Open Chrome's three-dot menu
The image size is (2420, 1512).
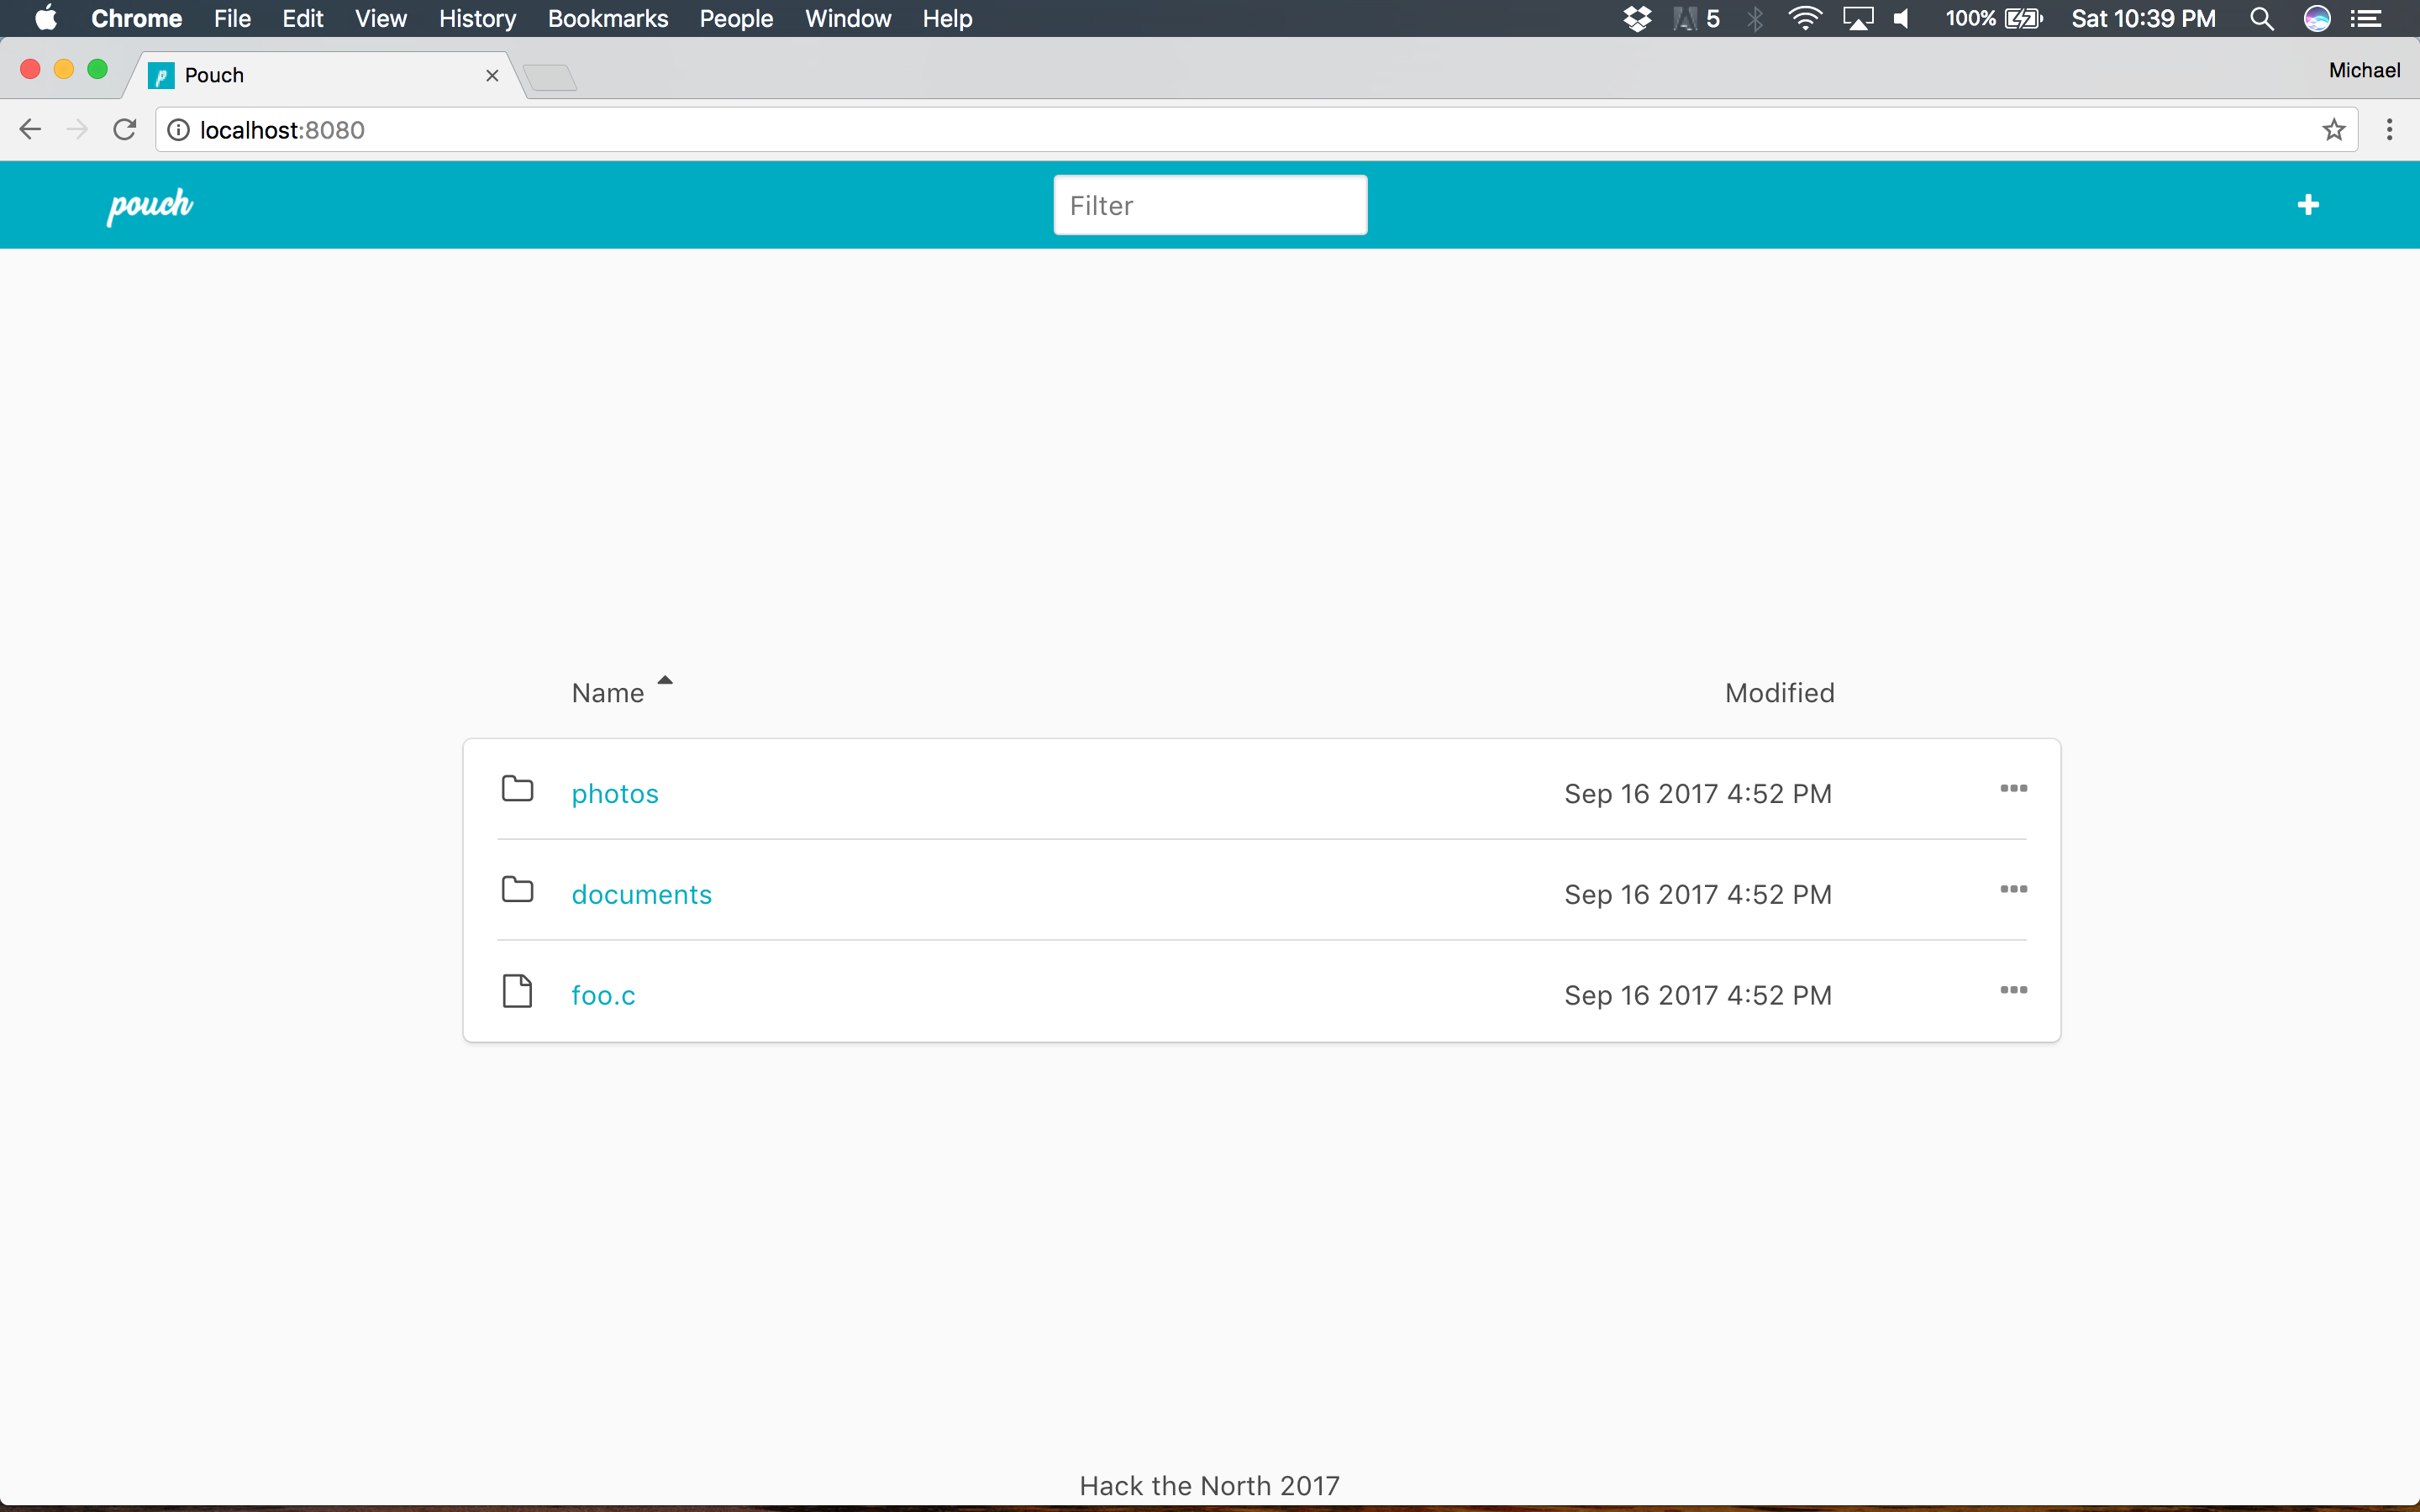[x=2389, y=130]
